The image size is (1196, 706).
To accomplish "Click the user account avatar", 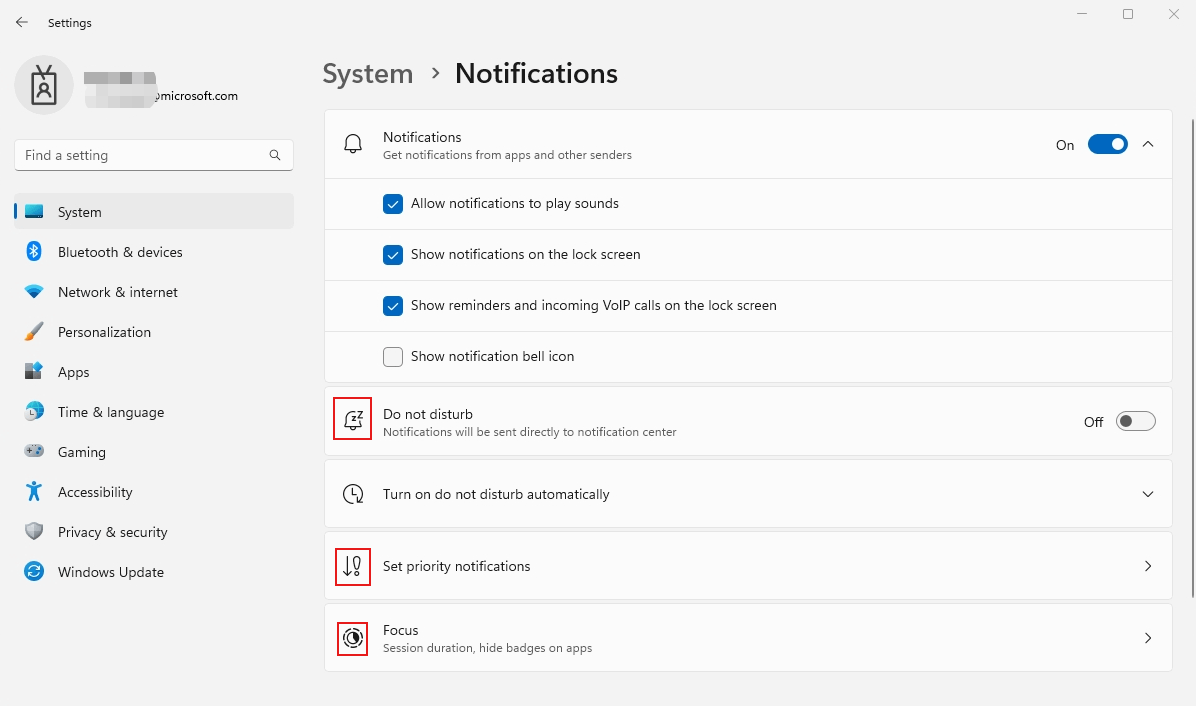I will (44, 85).
